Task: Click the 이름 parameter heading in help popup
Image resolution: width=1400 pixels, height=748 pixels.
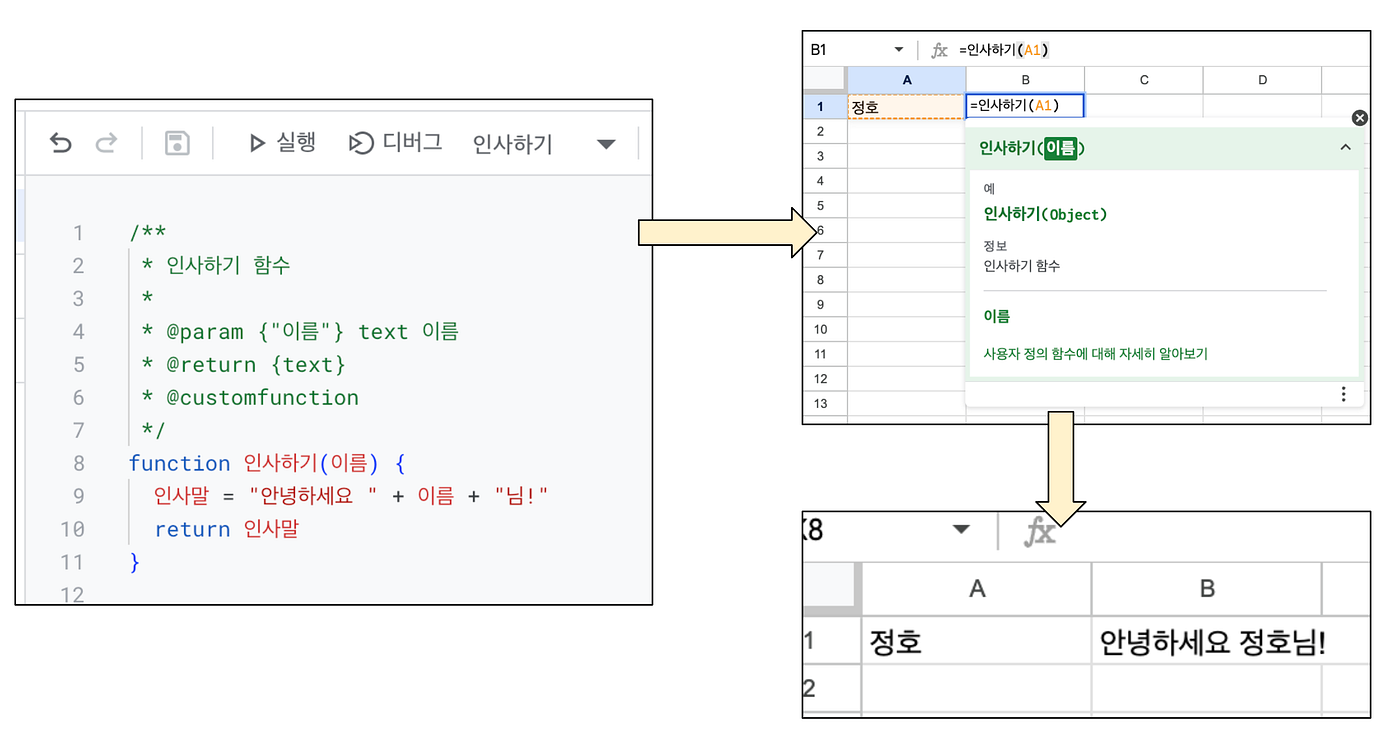Action: pyautogui.click(x=997, y=316)
